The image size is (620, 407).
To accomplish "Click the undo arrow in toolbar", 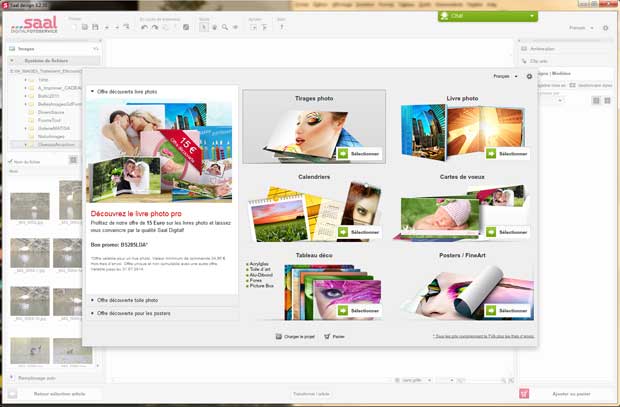I will coord(145,27).
